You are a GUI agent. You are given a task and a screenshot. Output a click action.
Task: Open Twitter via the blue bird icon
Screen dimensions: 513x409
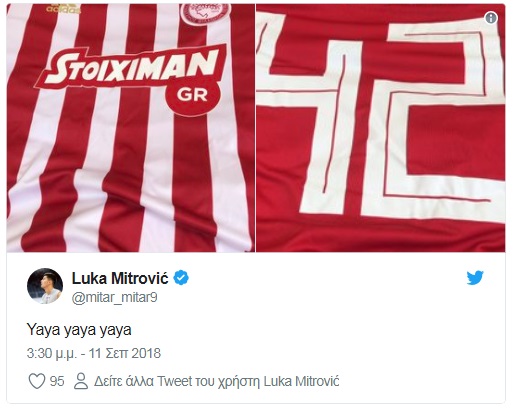pos(475,278)
